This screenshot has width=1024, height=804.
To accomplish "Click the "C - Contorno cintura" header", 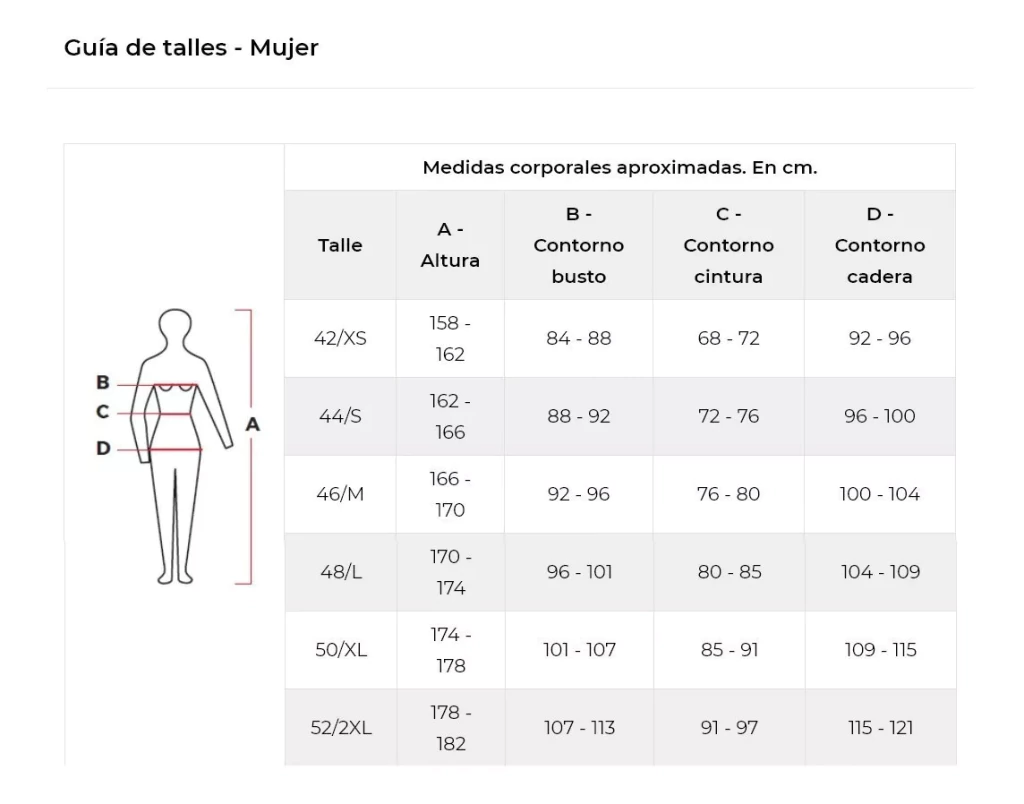I will tap(728, 245).
